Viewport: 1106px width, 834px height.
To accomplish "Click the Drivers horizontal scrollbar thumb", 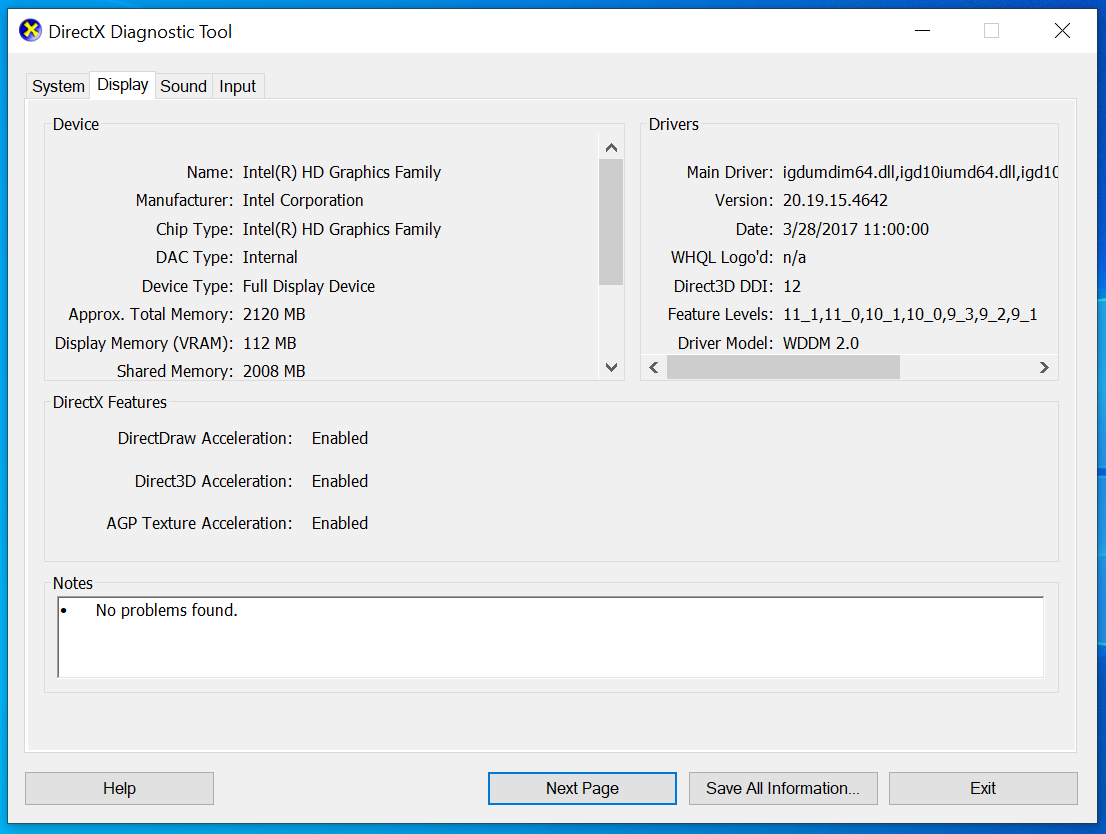I will tap(783, 368).
